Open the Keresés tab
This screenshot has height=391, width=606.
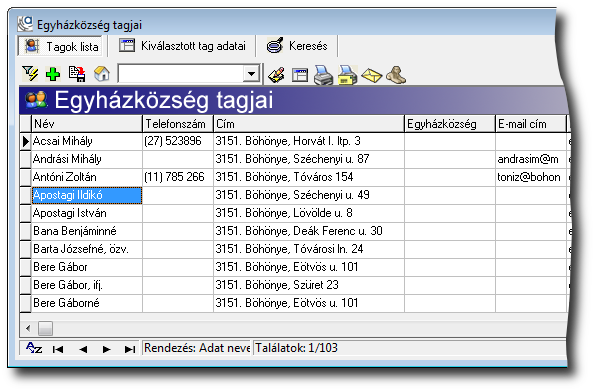298,46
